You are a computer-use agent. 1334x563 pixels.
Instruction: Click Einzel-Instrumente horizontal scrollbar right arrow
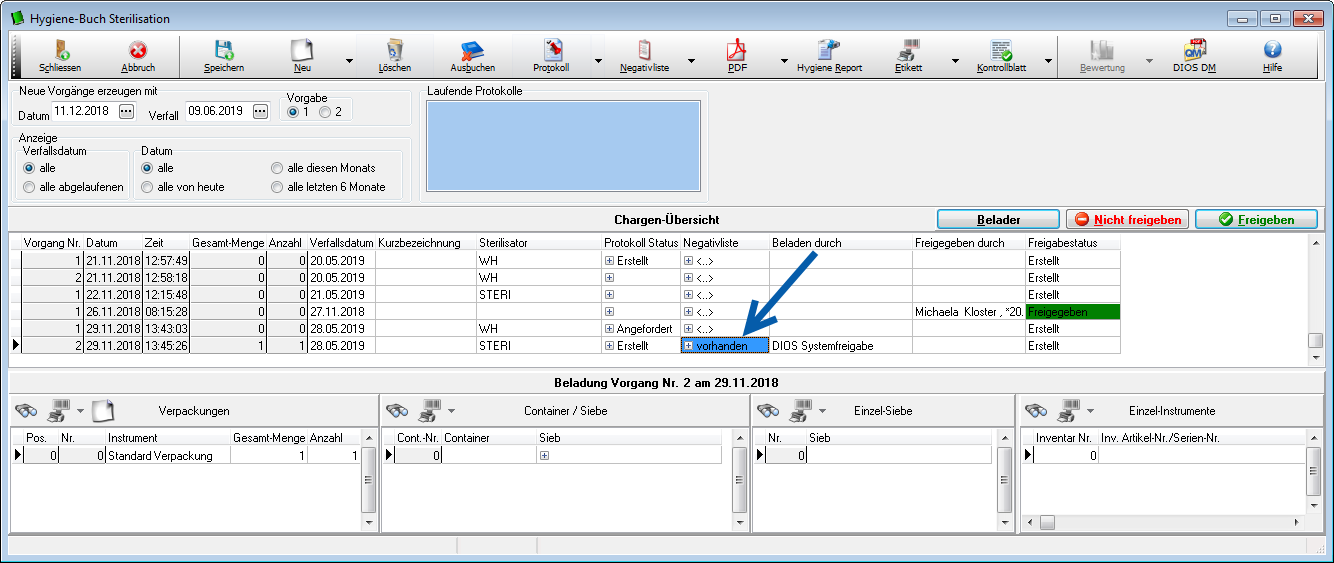tap(1298, 522)
